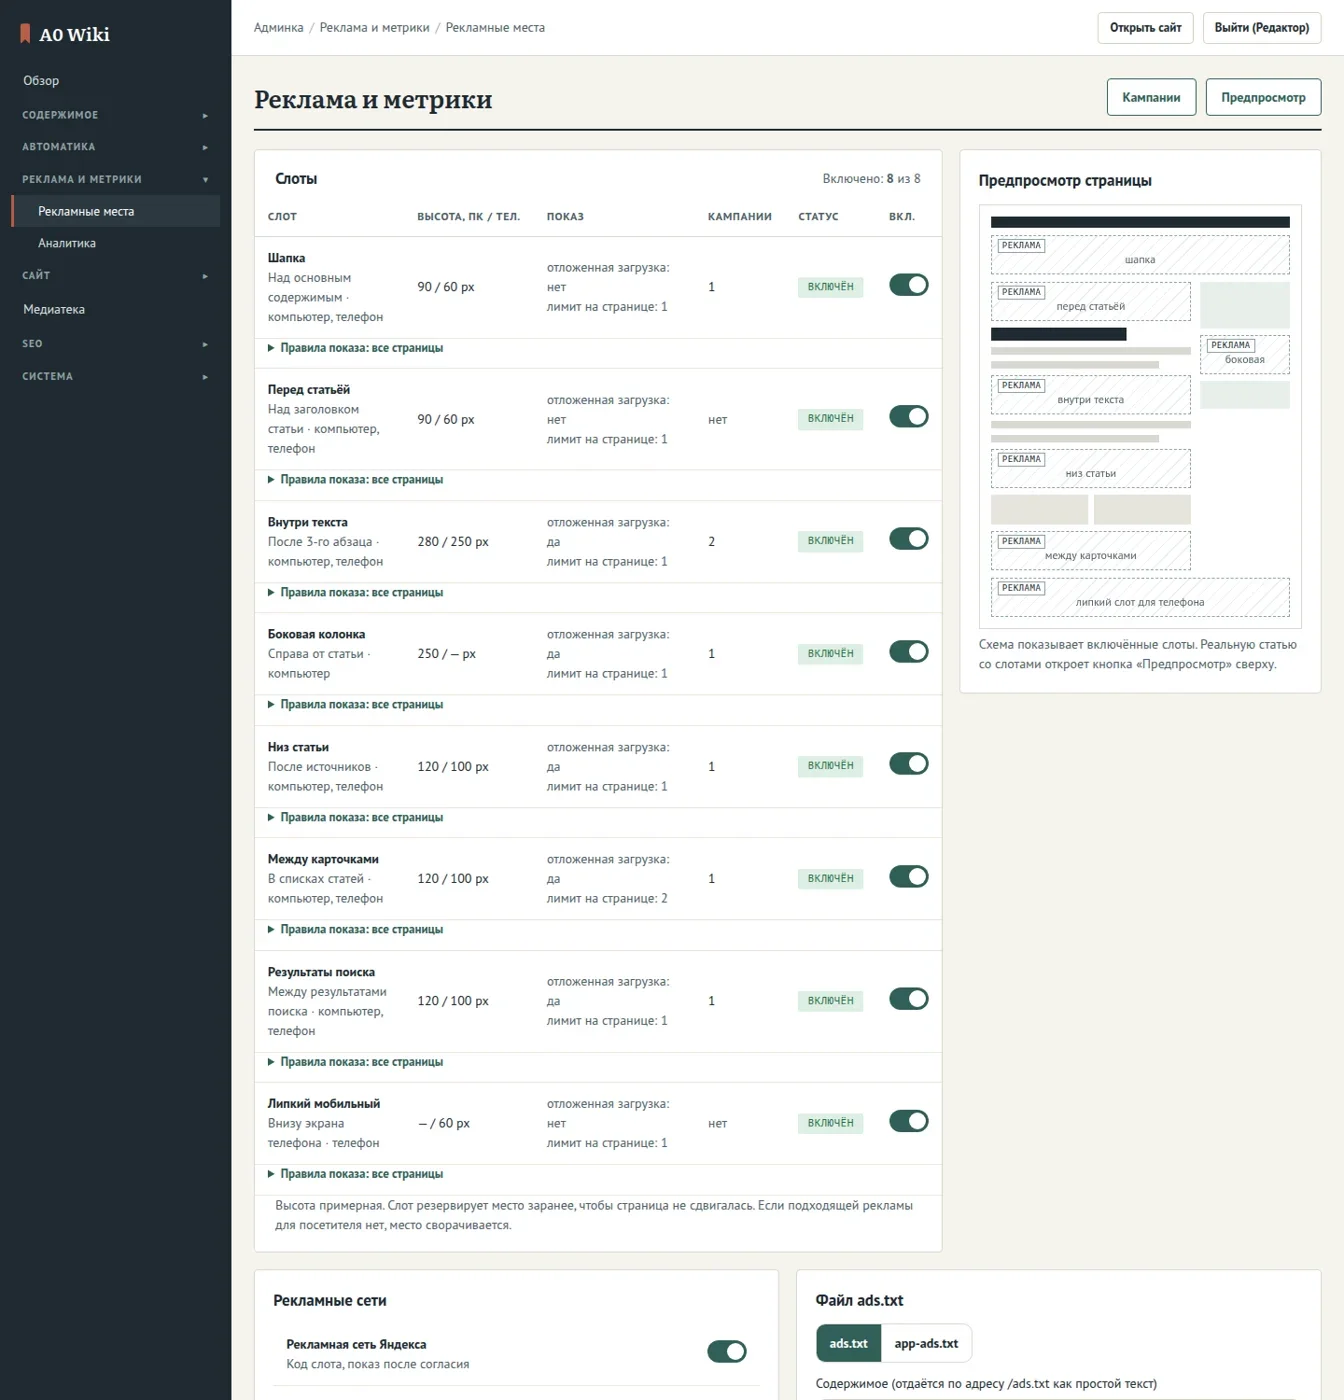Switch to the ads.txt tab
Image resolution: width=1344 pixels, height=1400 pixels.
coord(848,1343)
